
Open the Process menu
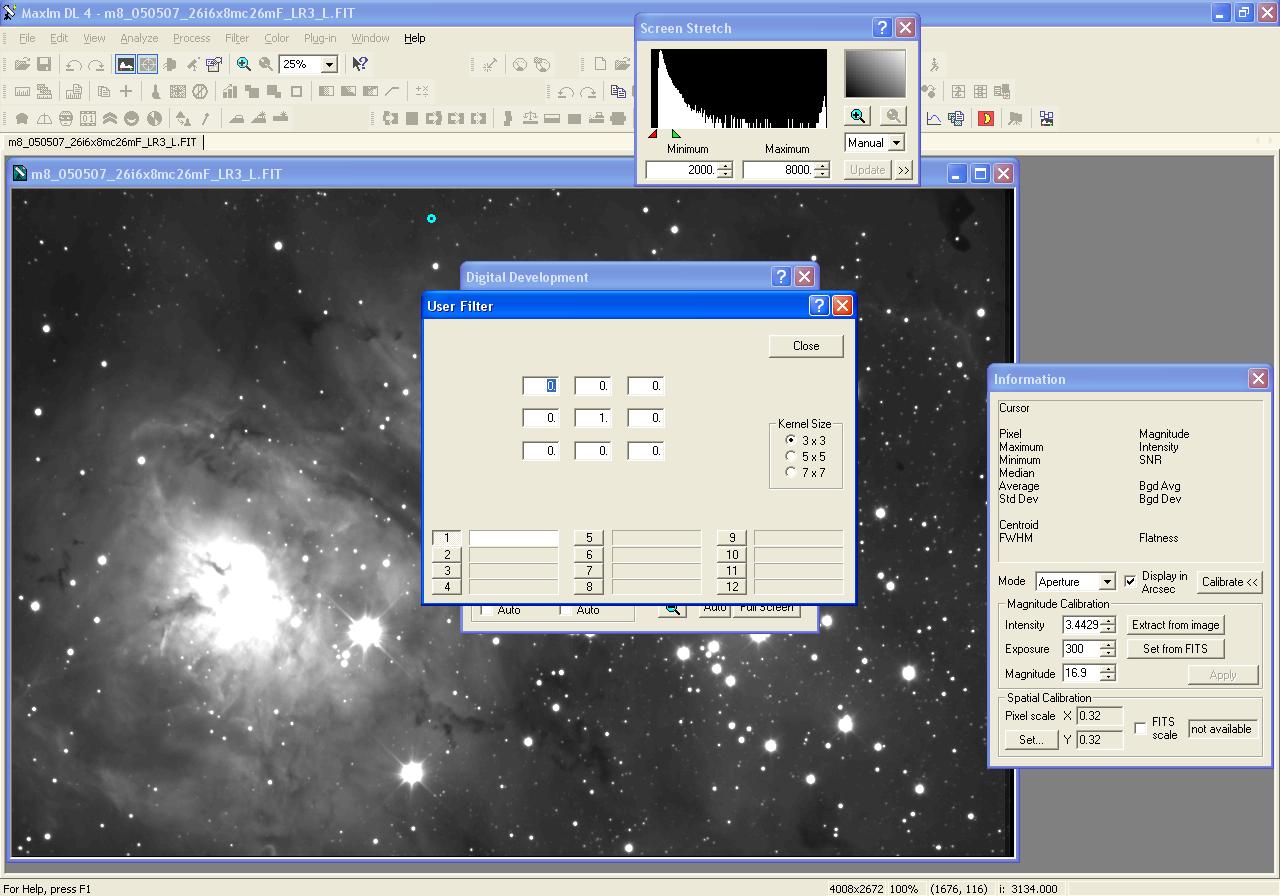coord(191,38)
